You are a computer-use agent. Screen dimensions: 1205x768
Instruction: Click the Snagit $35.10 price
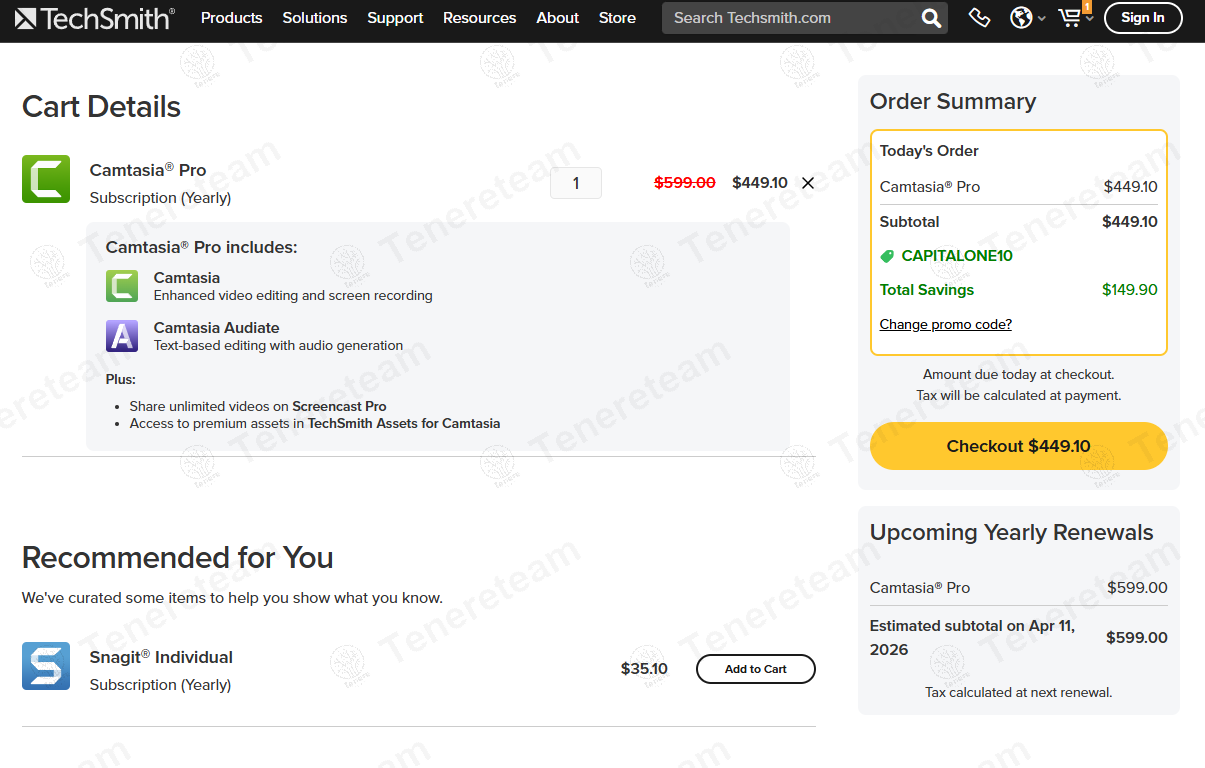point(644,669)
